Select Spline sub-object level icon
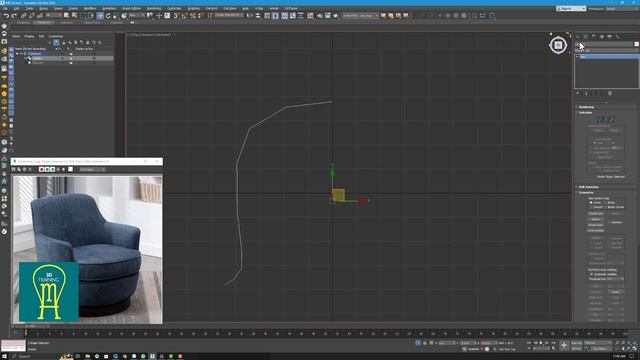Viewport: 640px width, 360px height. point(611,119)
